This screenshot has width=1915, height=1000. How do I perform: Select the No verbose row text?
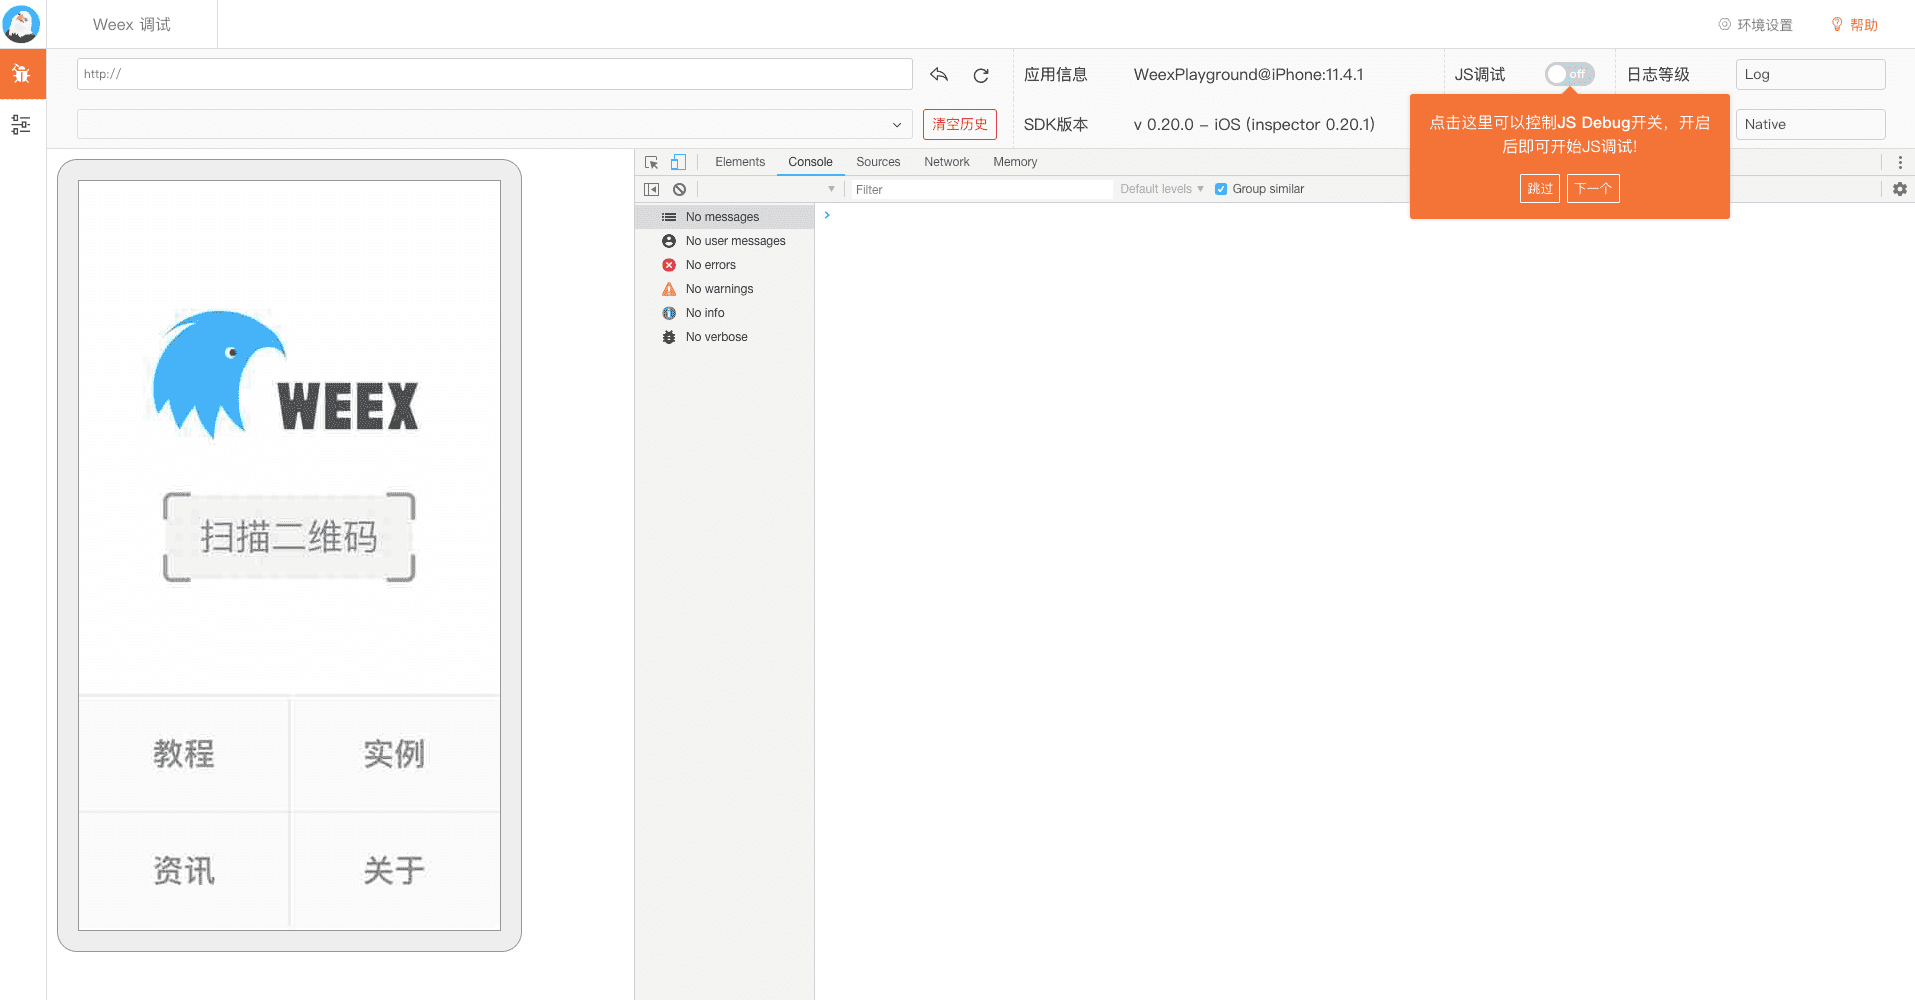point(716,337)
